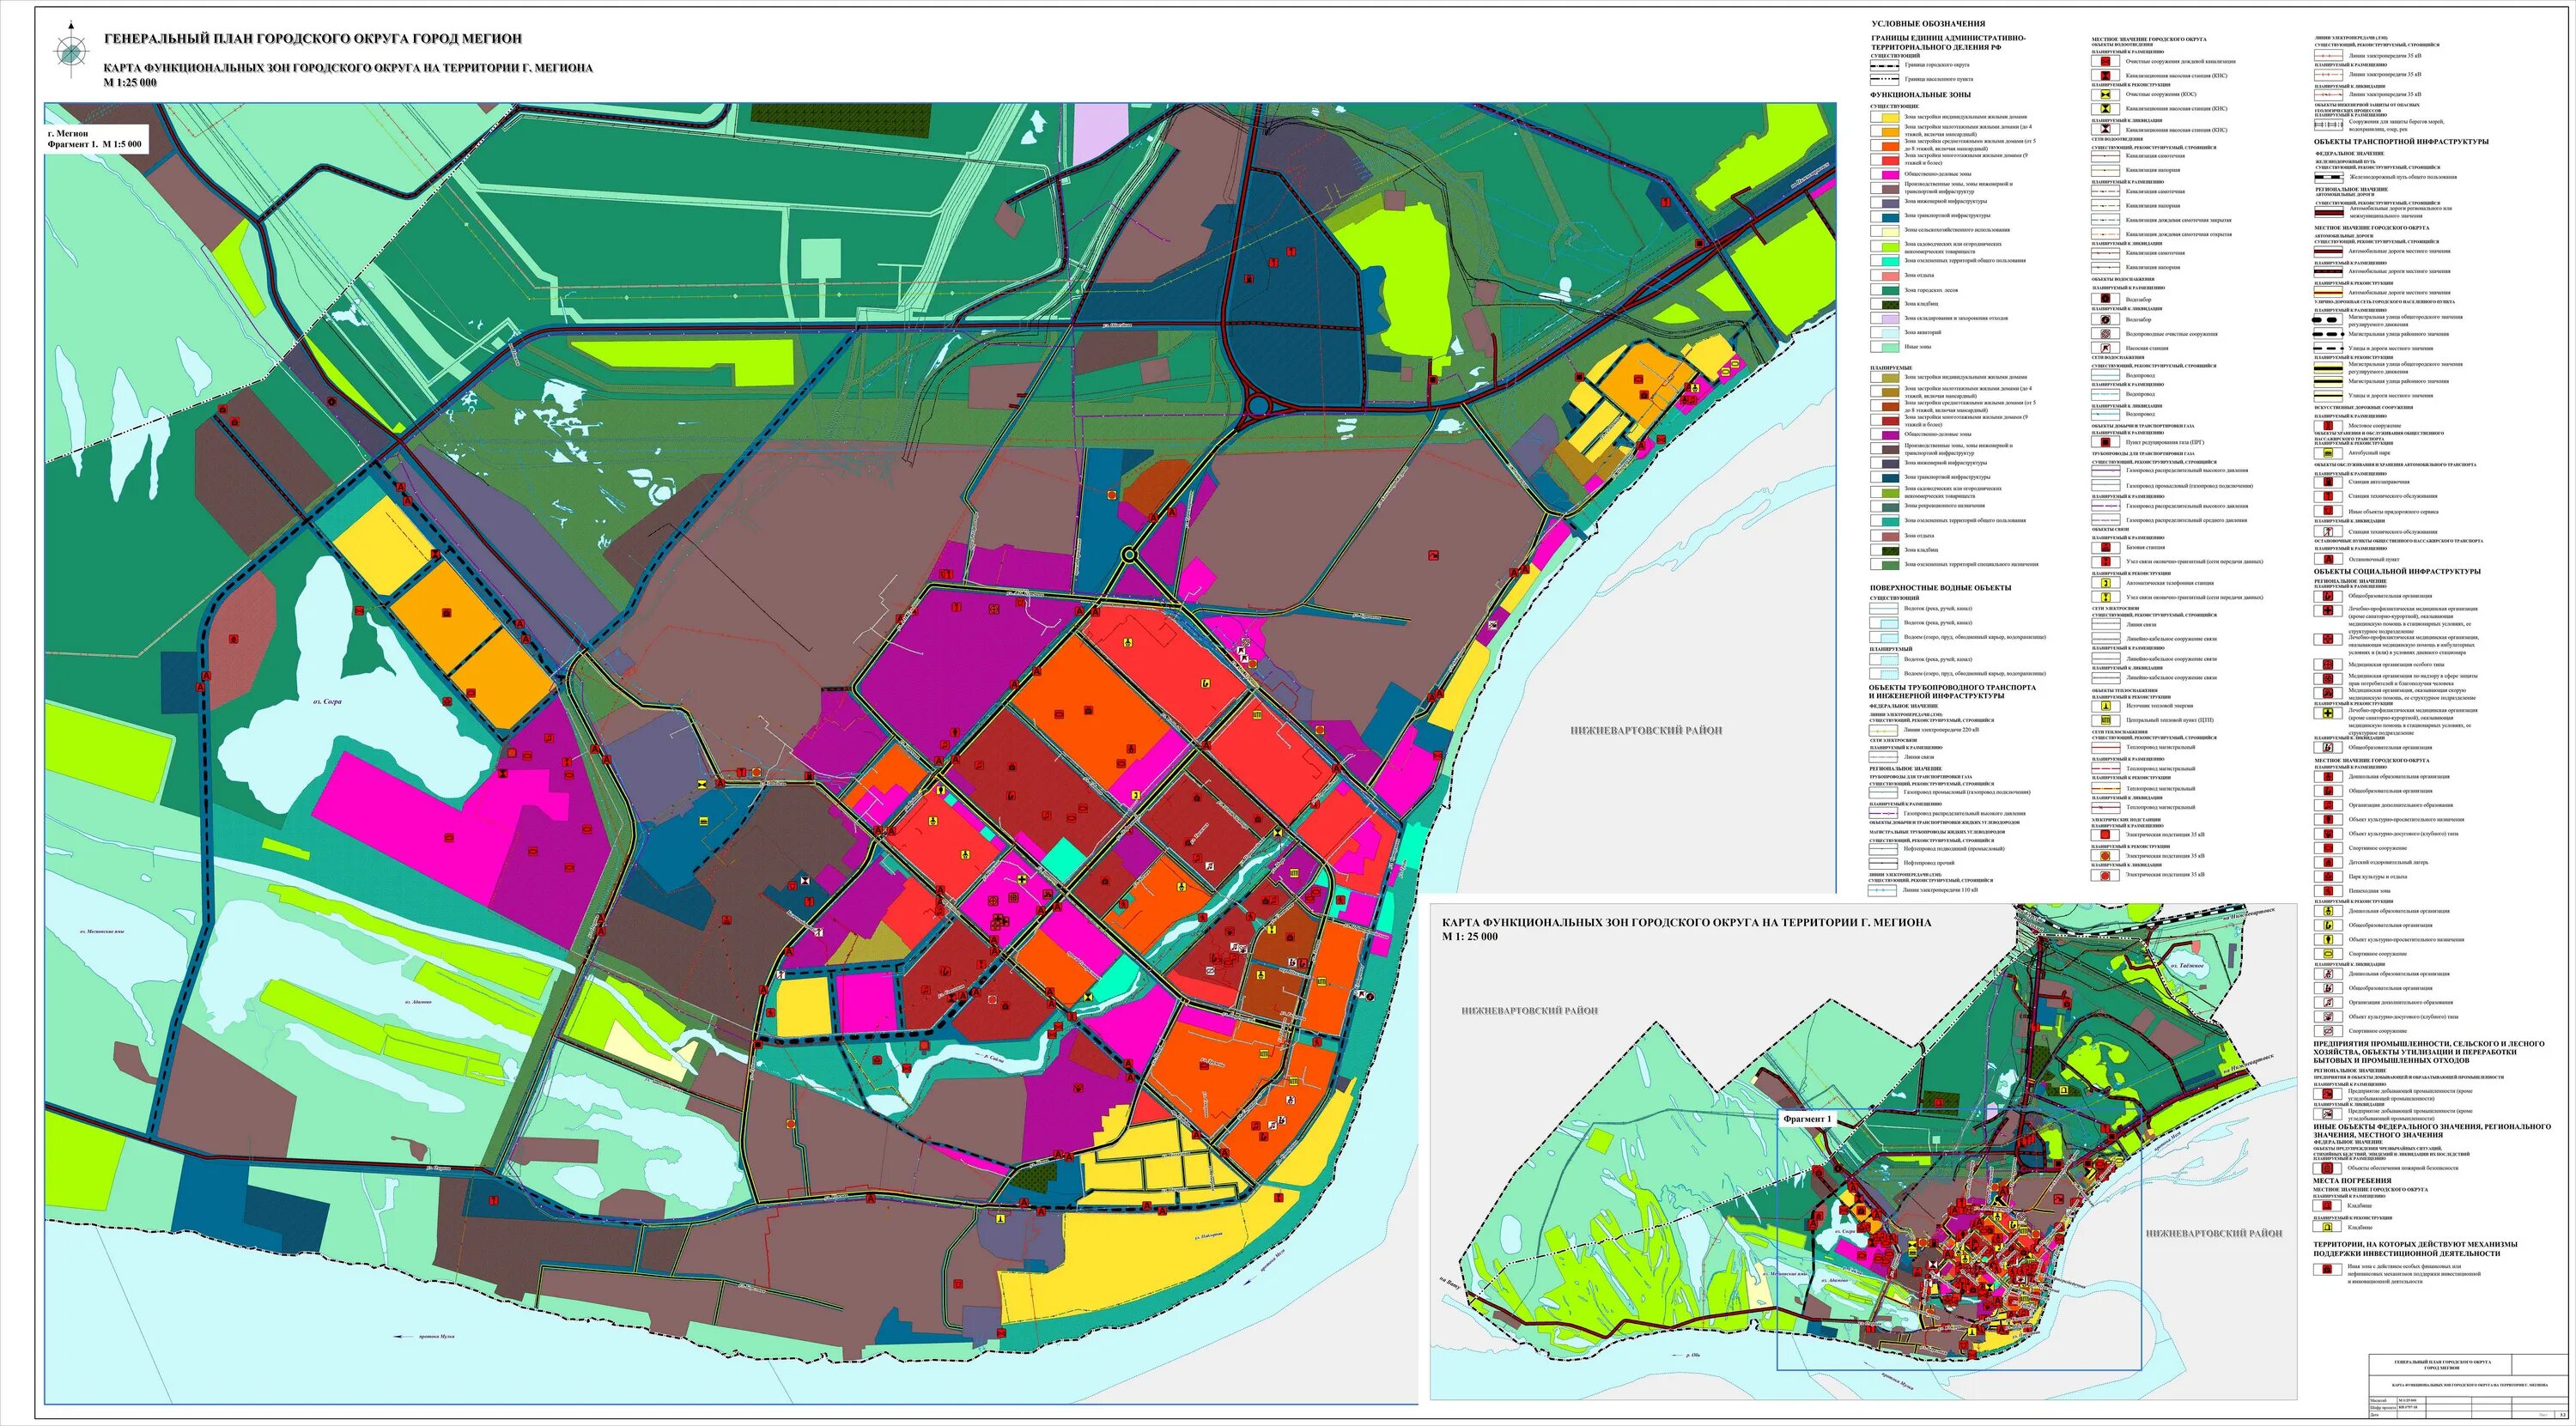Click the Фрагмент 1 label on inset map

click(1807, 1120)
